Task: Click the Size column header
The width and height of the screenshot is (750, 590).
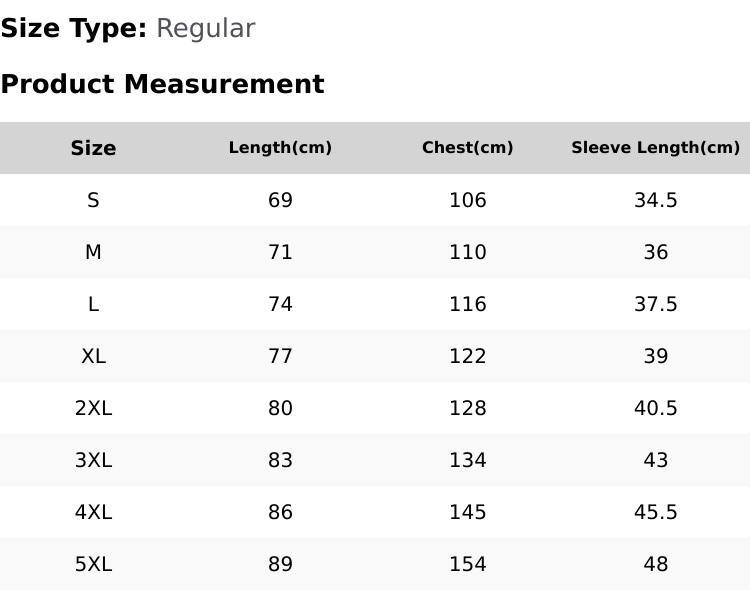Action: tap(93, 148)
